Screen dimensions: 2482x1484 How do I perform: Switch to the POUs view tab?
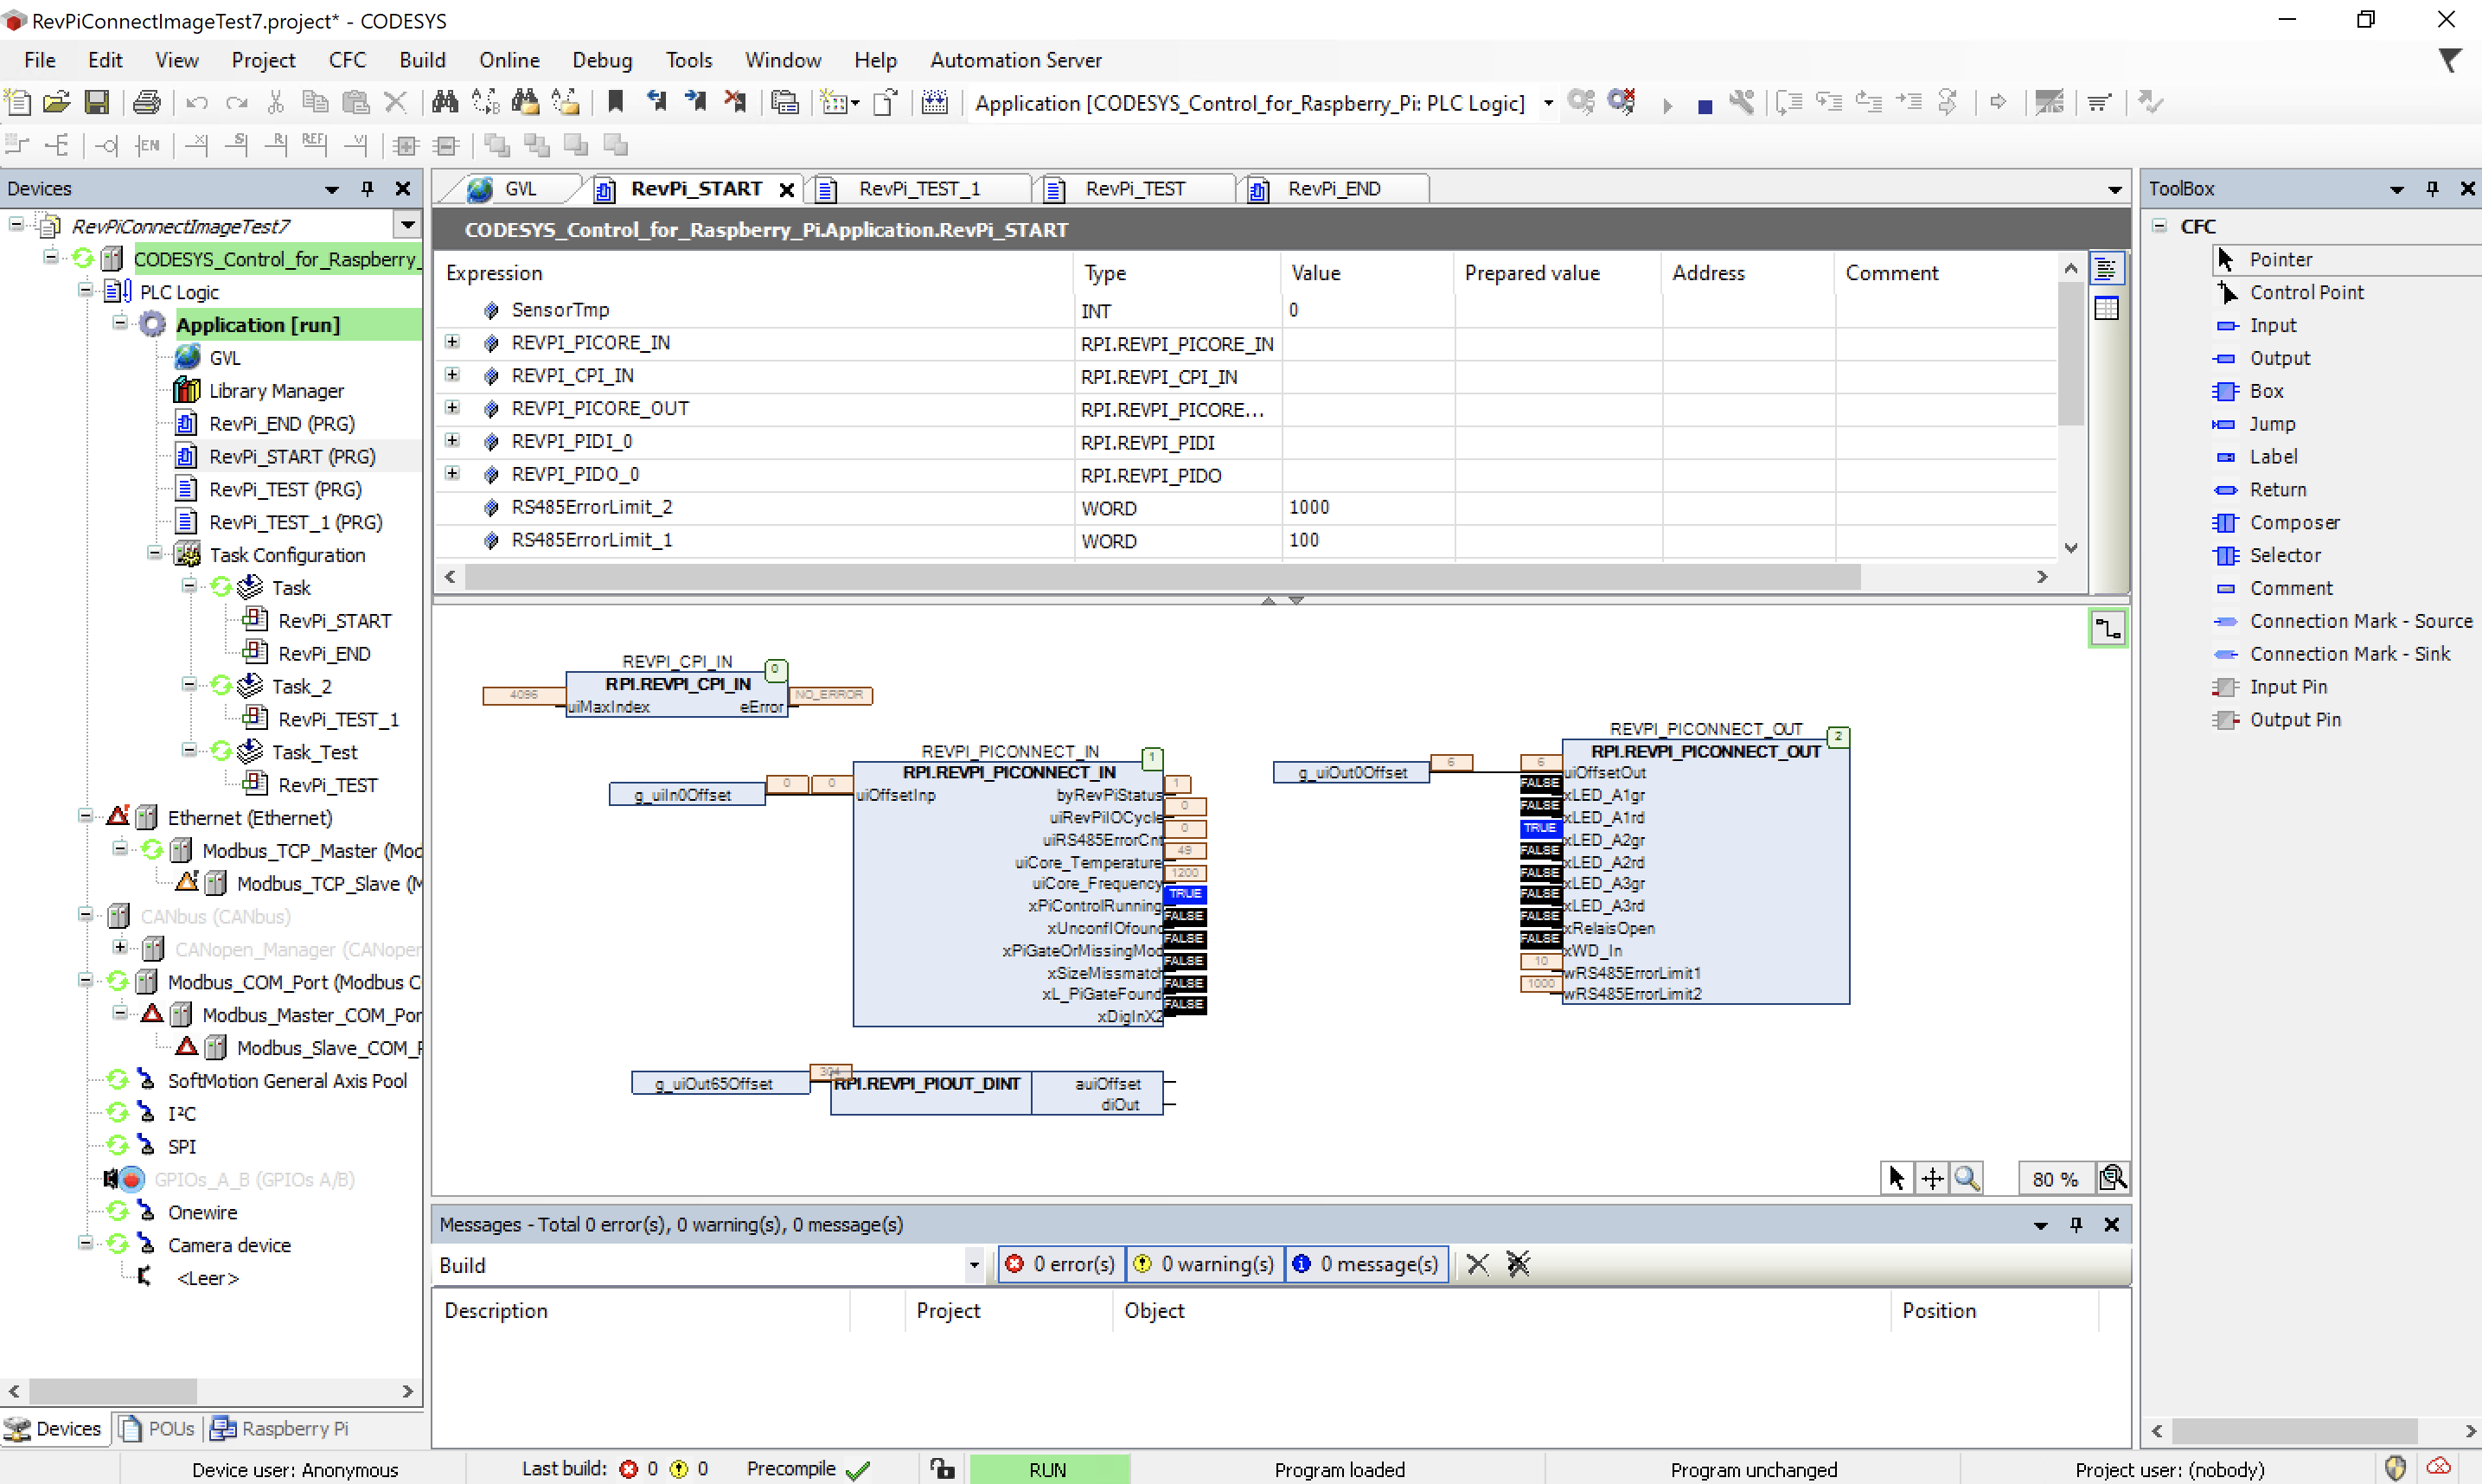point(158,1428)
